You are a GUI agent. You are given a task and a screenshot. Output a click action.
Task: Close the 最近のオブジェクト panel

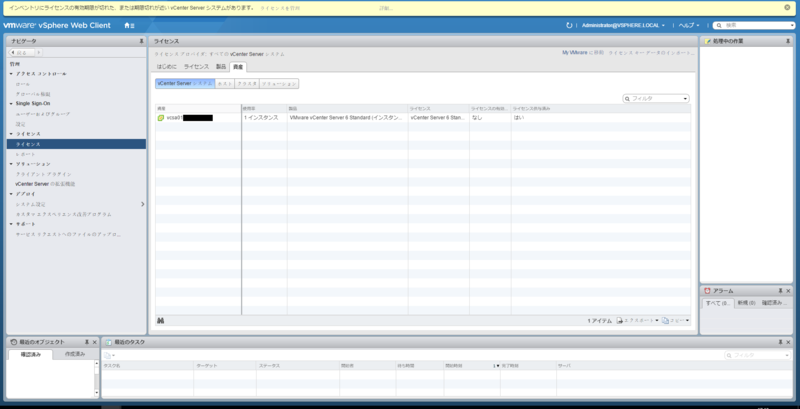click(x=94, y=342)
